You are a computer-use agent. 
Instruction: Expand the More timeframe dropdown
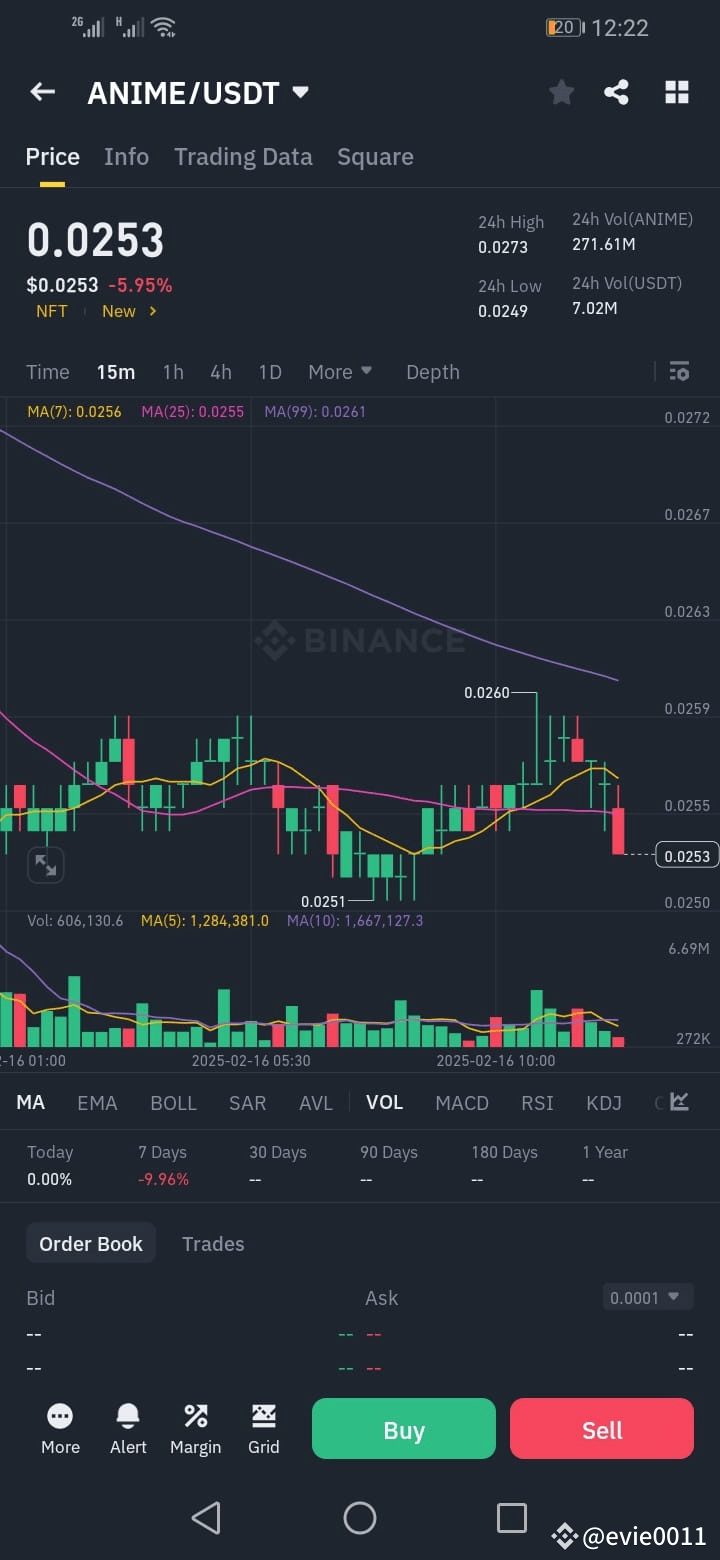(340, 371)
